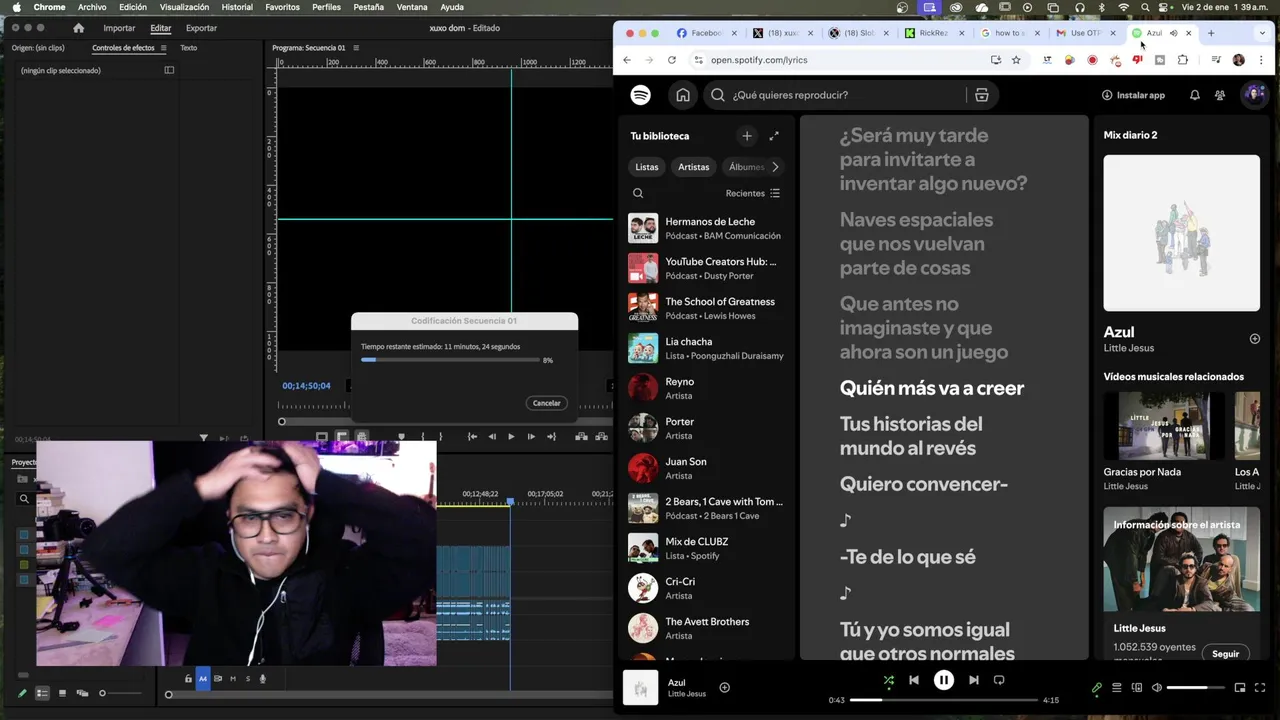
Task: Jump to lyric line Quién más va a creer
Action: coord(932,388)
